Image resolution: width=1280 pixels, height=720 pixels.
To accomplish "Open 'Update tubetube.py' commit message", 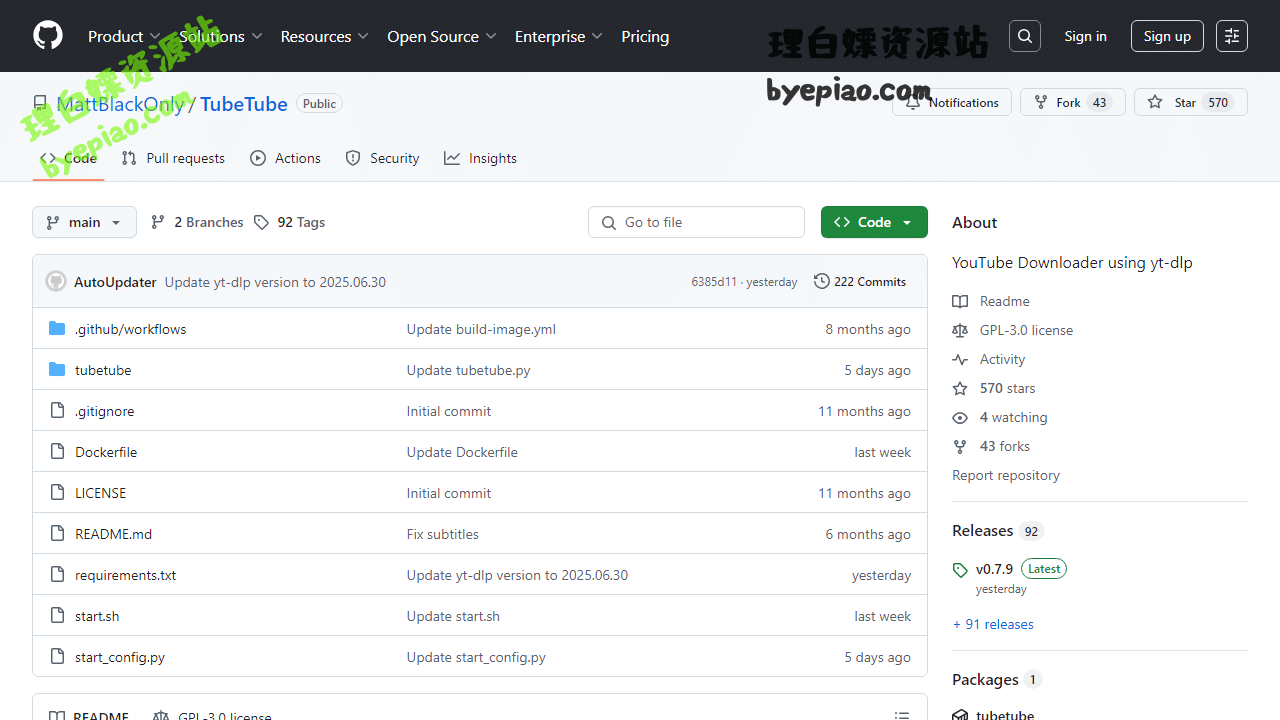I will [x=469, y=370].
